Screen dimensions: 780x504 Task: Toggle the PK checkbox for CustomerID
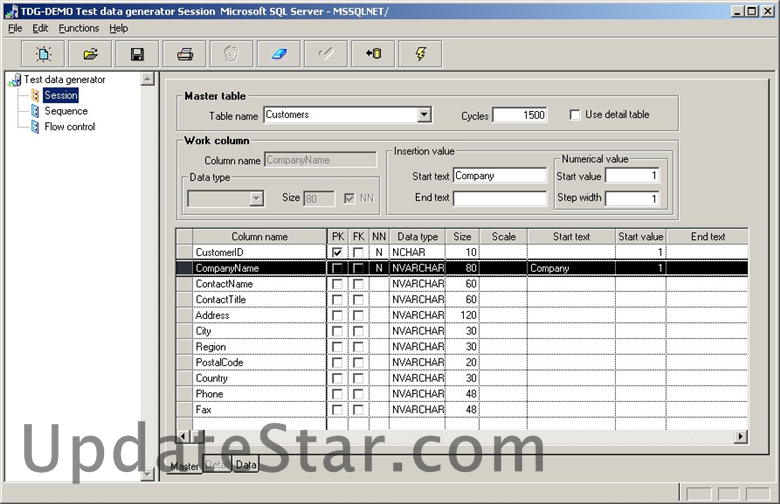click(x=337, y=252)
